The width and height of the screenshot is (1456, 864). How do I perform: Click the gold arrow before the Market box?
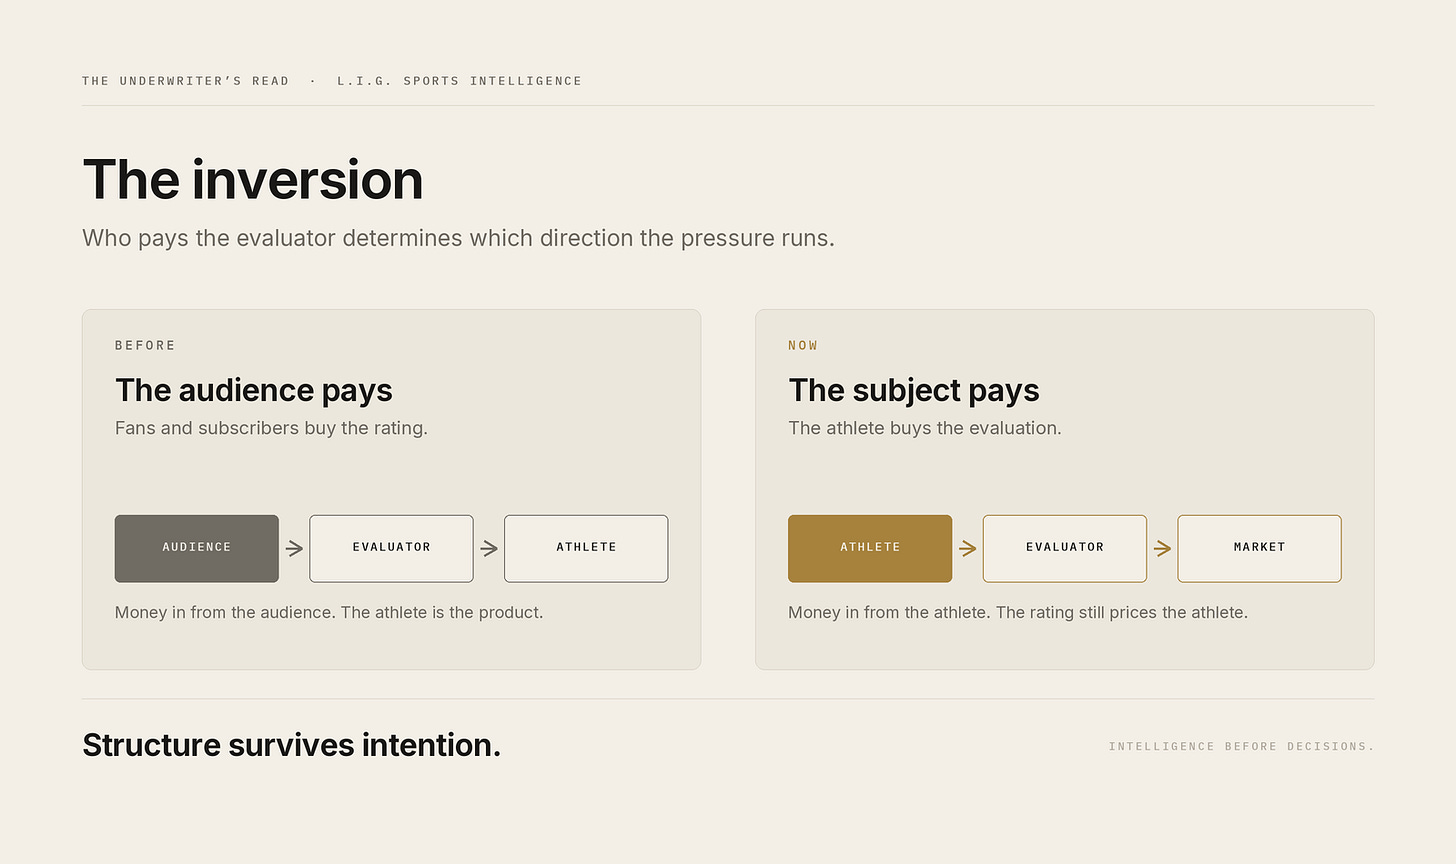[1162, 548]
